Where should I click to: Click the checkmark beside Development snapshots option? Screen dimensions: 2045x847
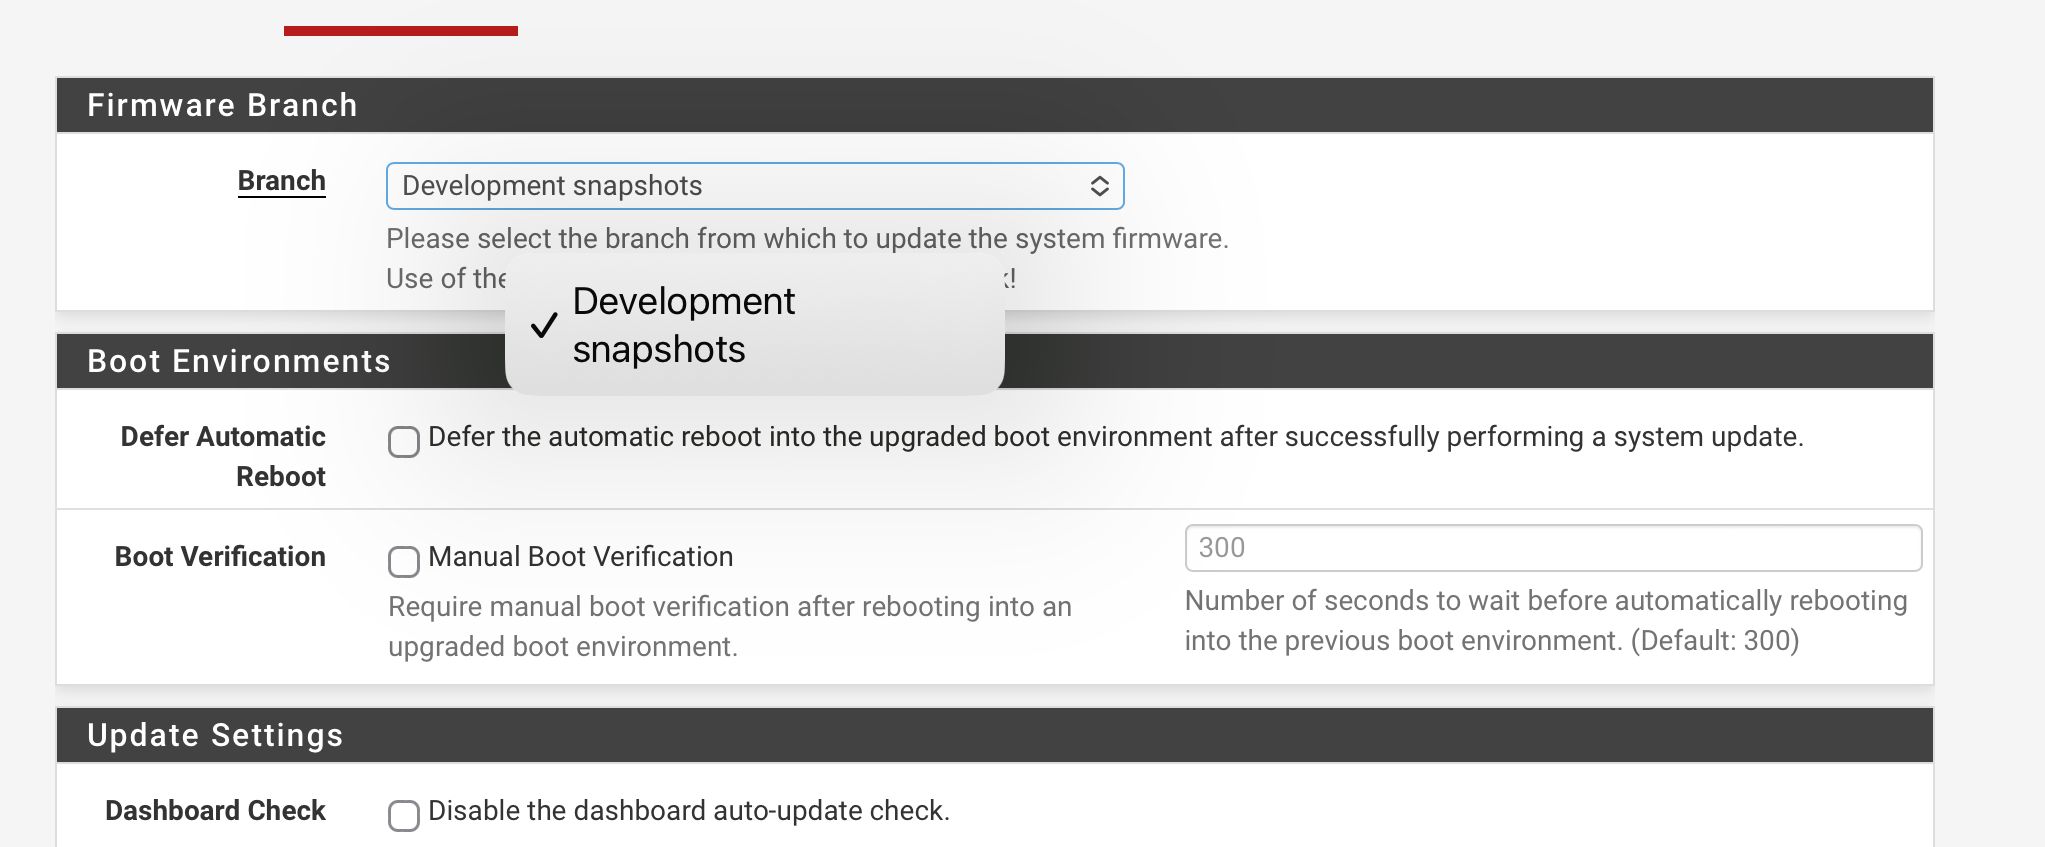pos(544,325)
